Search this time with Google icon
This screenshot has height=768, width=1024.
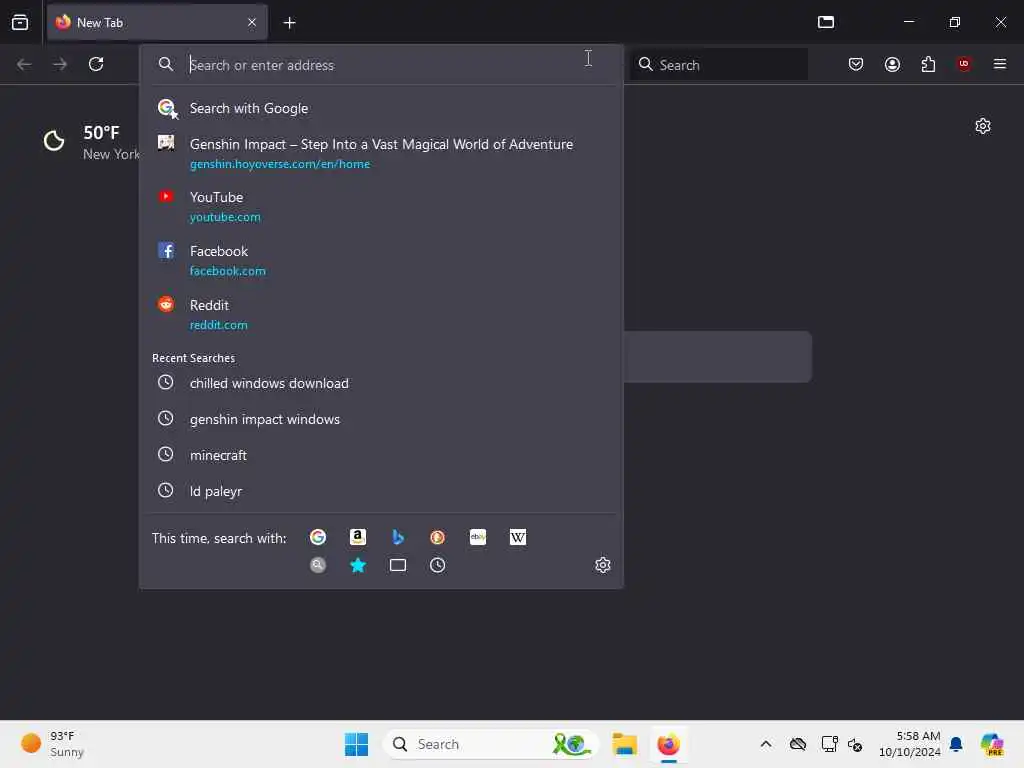coord(318,537)
